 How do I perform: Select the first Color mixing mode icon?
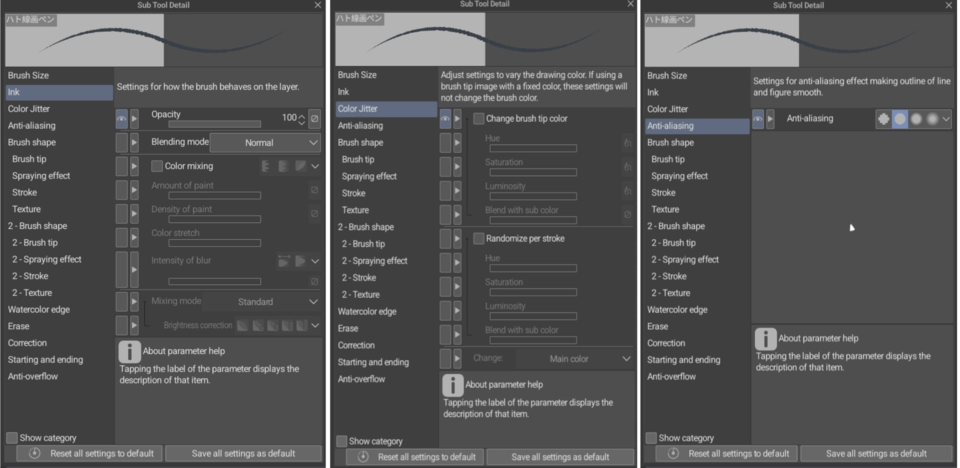[x=266, y=166]
